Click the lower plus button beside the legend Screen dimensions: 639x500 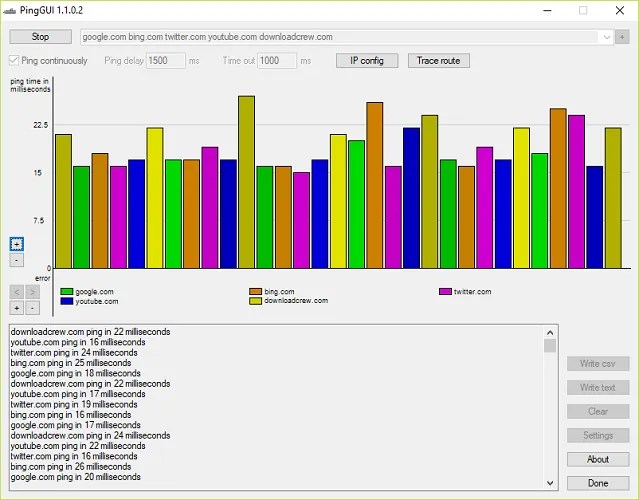tap(17, 308)
